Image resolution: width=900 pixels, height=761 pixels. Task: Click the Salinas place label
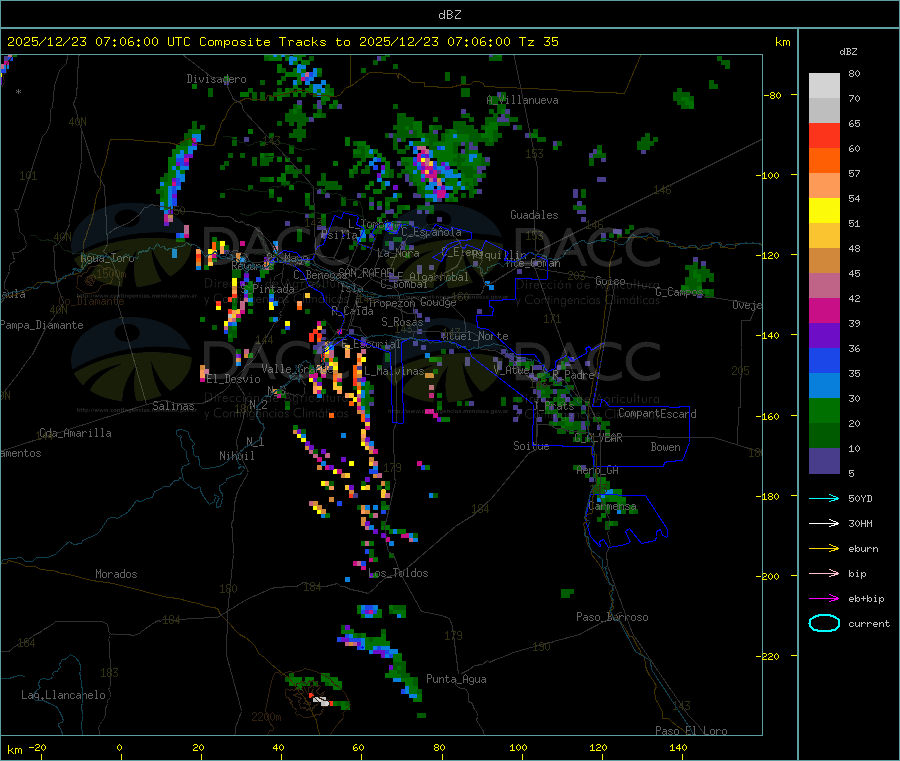[173, 406]
